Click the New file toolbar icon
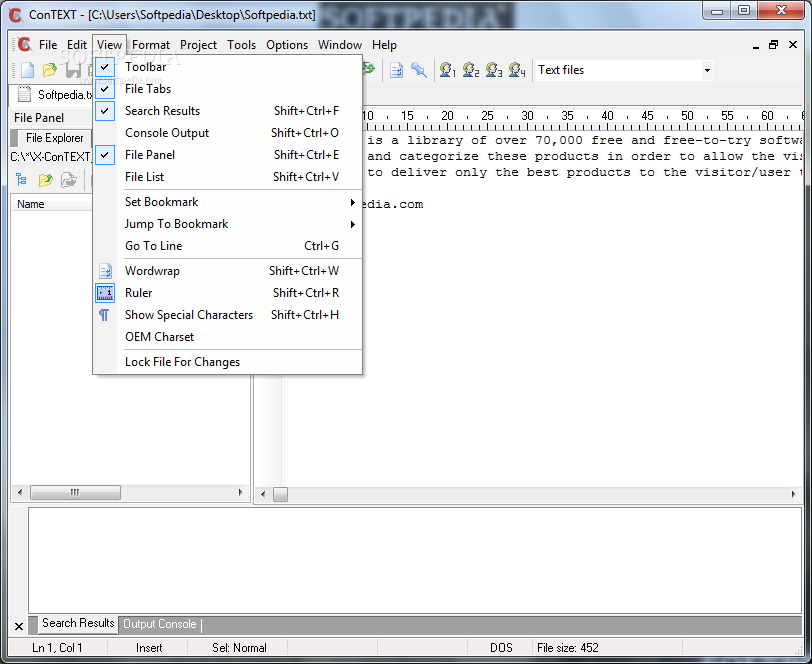This screenshot has height=664, width=812. click(27, 70)
